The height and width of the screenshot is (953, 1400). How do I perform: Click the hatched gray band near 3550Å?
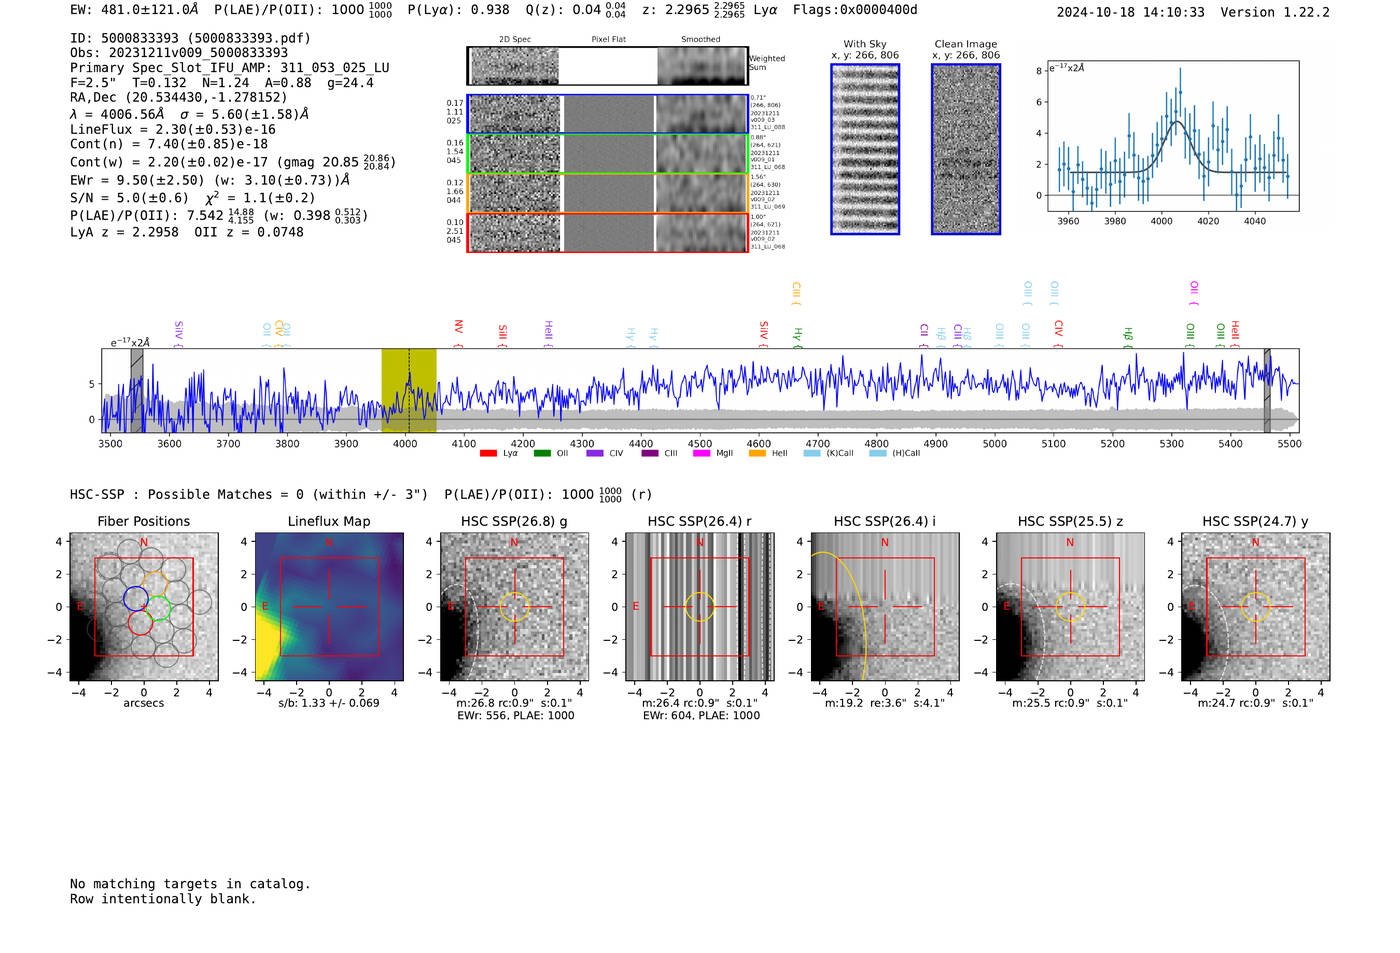pyautogui.click(x=137, y=391)
